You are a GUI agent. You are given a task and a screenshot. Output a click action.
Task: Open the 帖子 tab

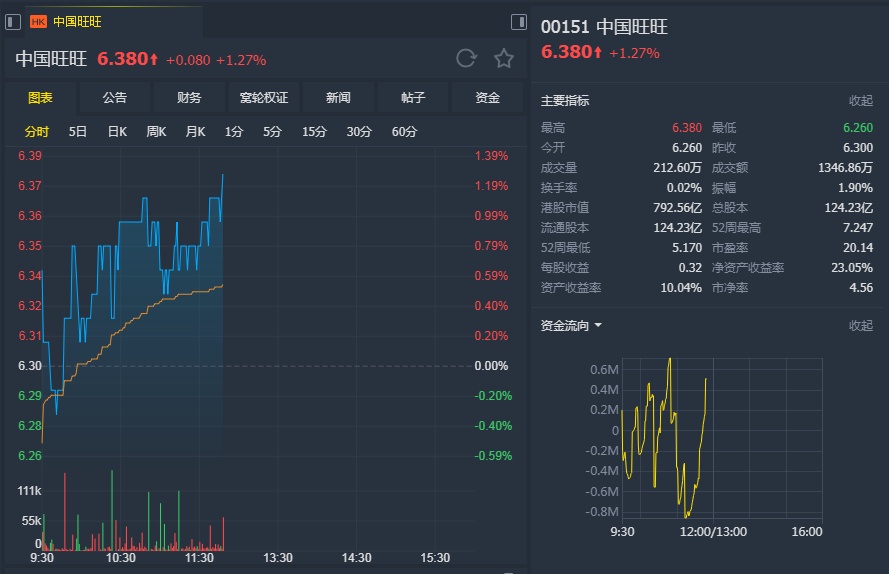(x=413, y=98)
